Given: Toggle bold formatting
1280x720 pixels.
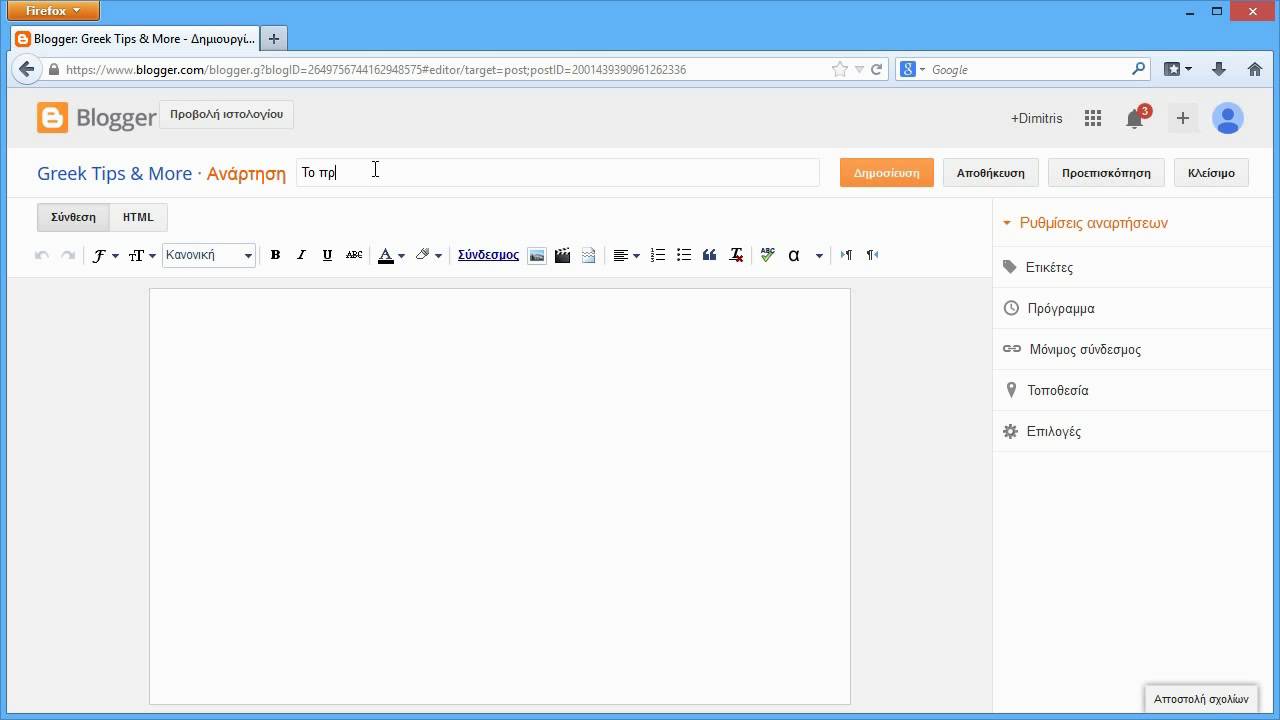Looking at the screenshot, I should click(x=275, y=255).
